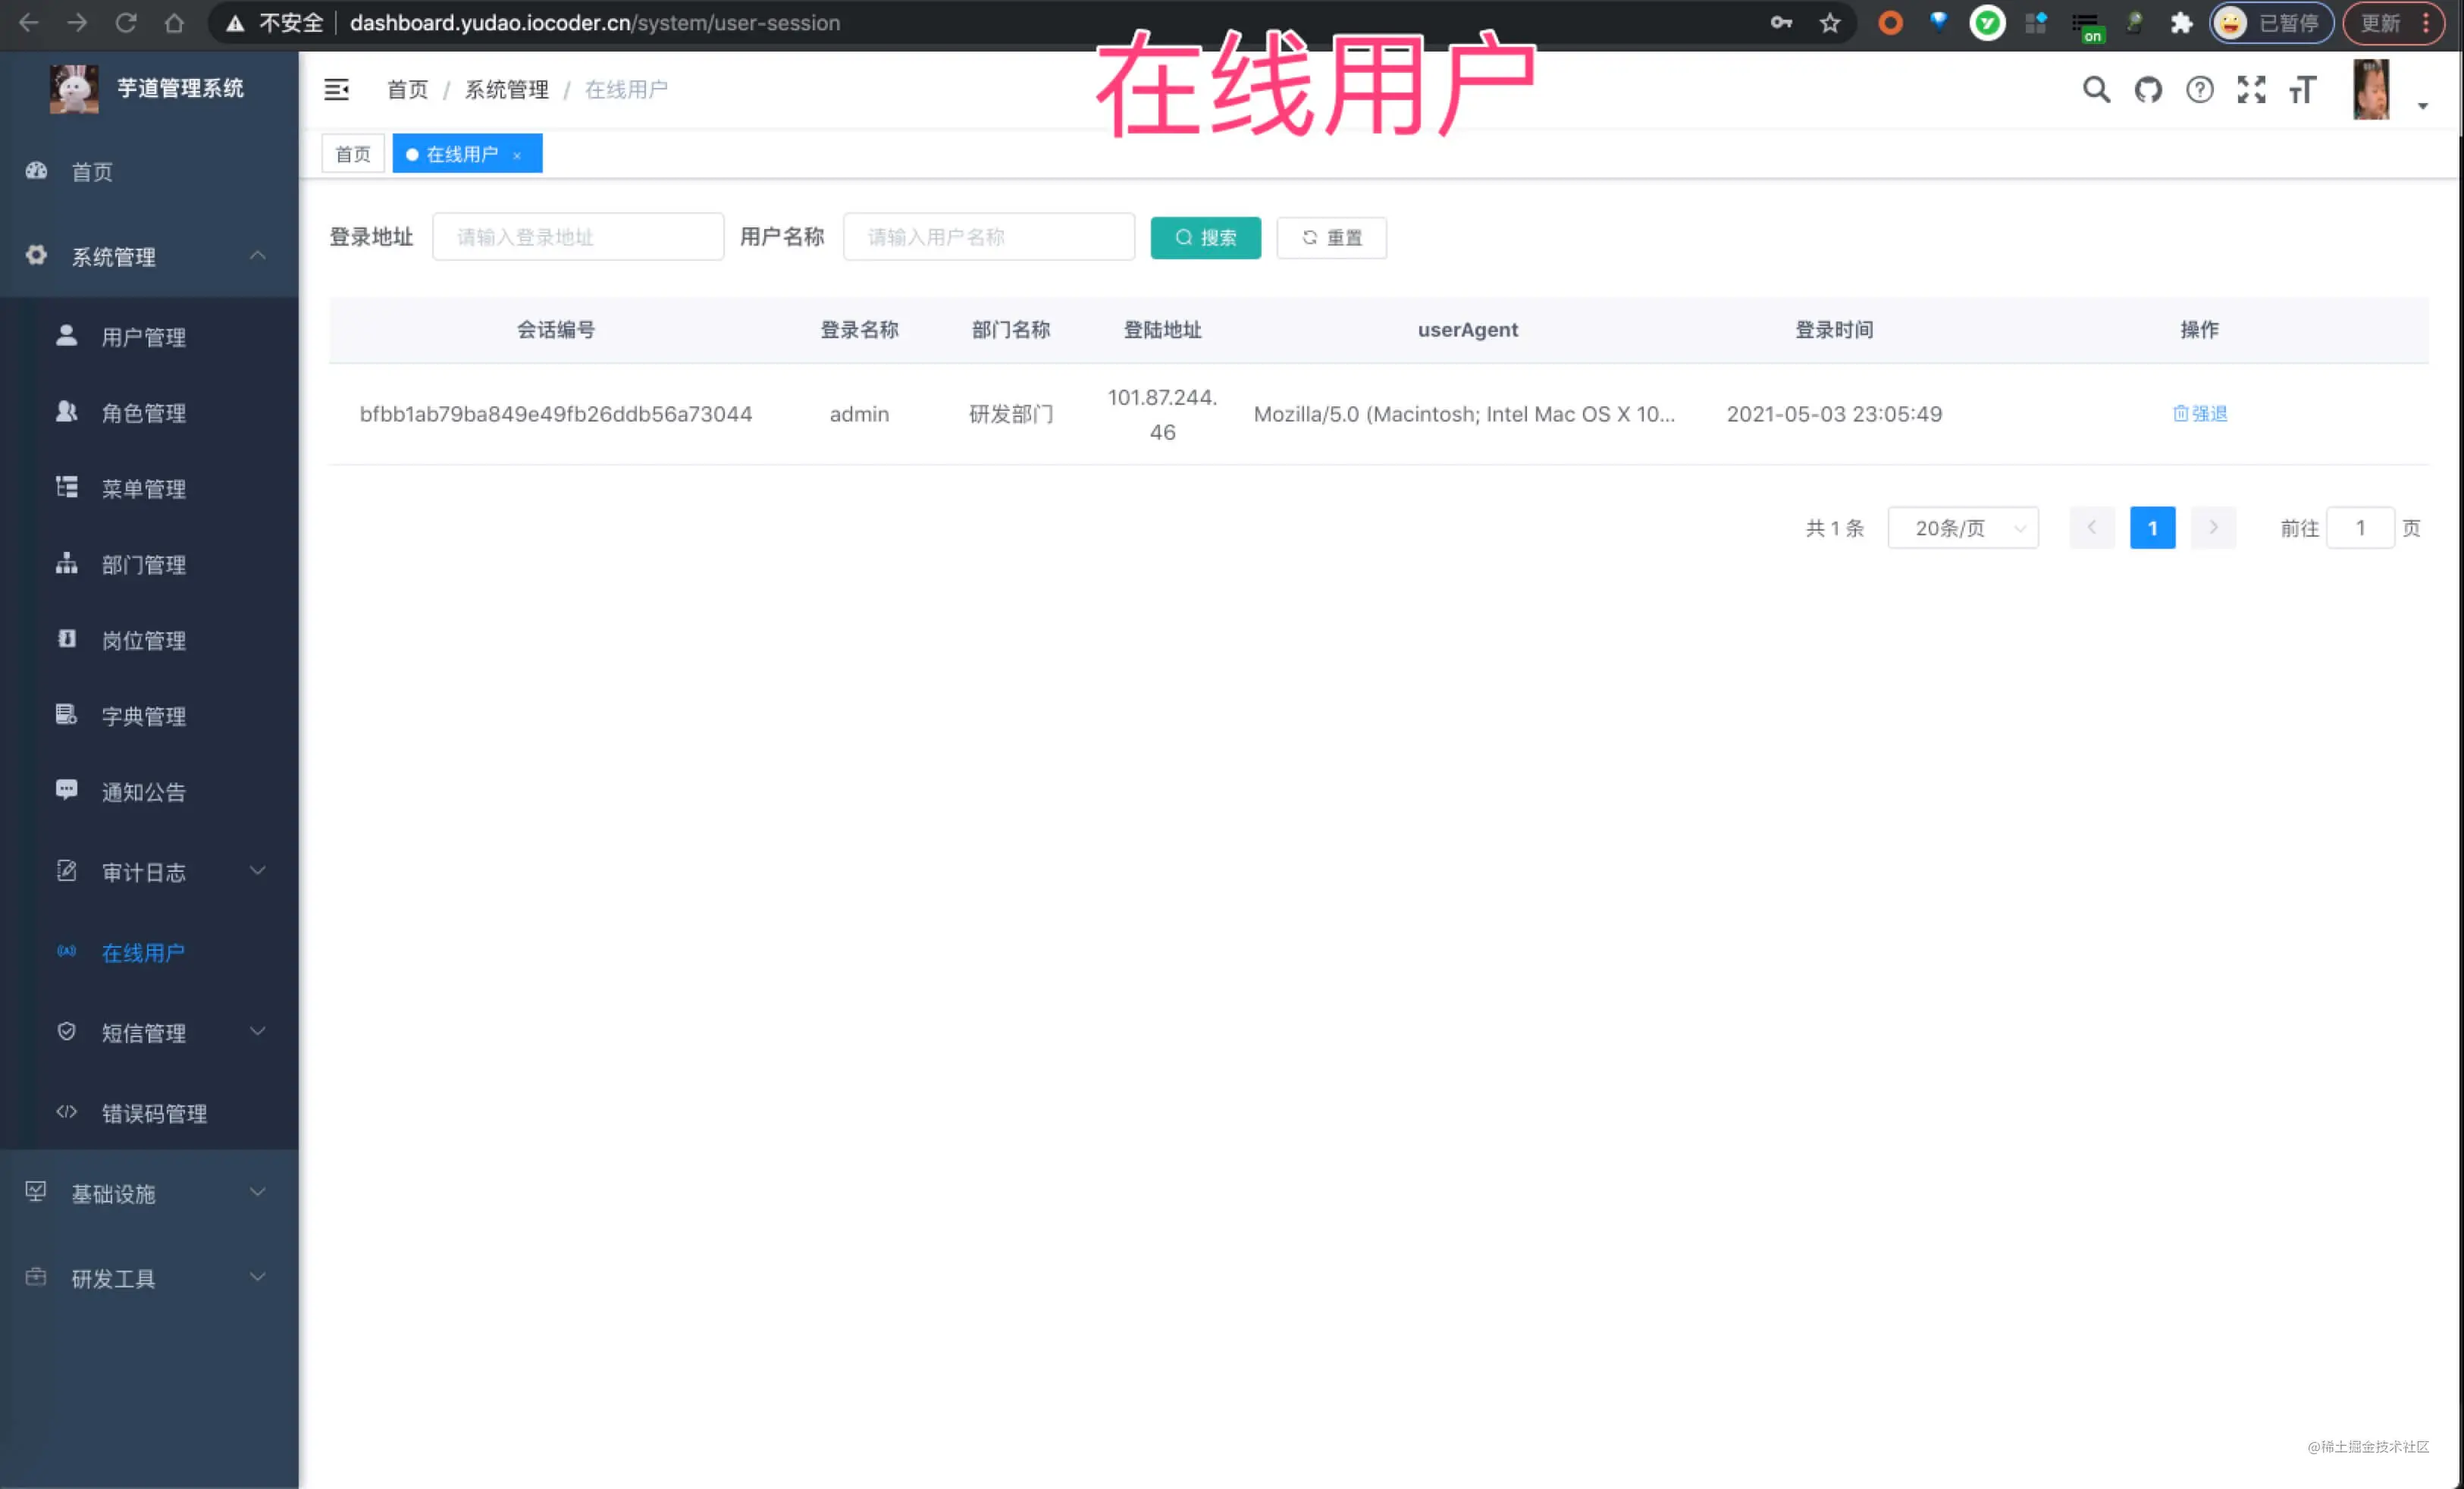Click the 芋道管理系统 logo image
Viewport: 2464px width, 1489px height.
[x=74, y=89]
